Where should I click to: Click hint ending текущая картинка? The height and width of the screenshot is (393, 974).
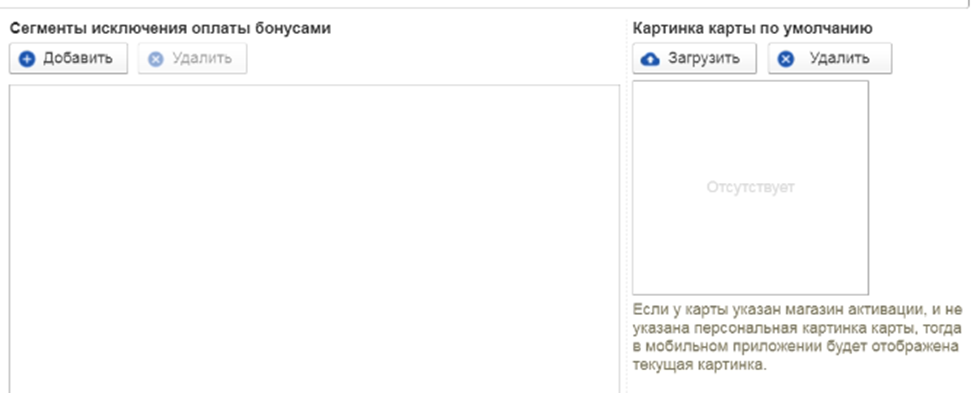(x=700, y=364)
